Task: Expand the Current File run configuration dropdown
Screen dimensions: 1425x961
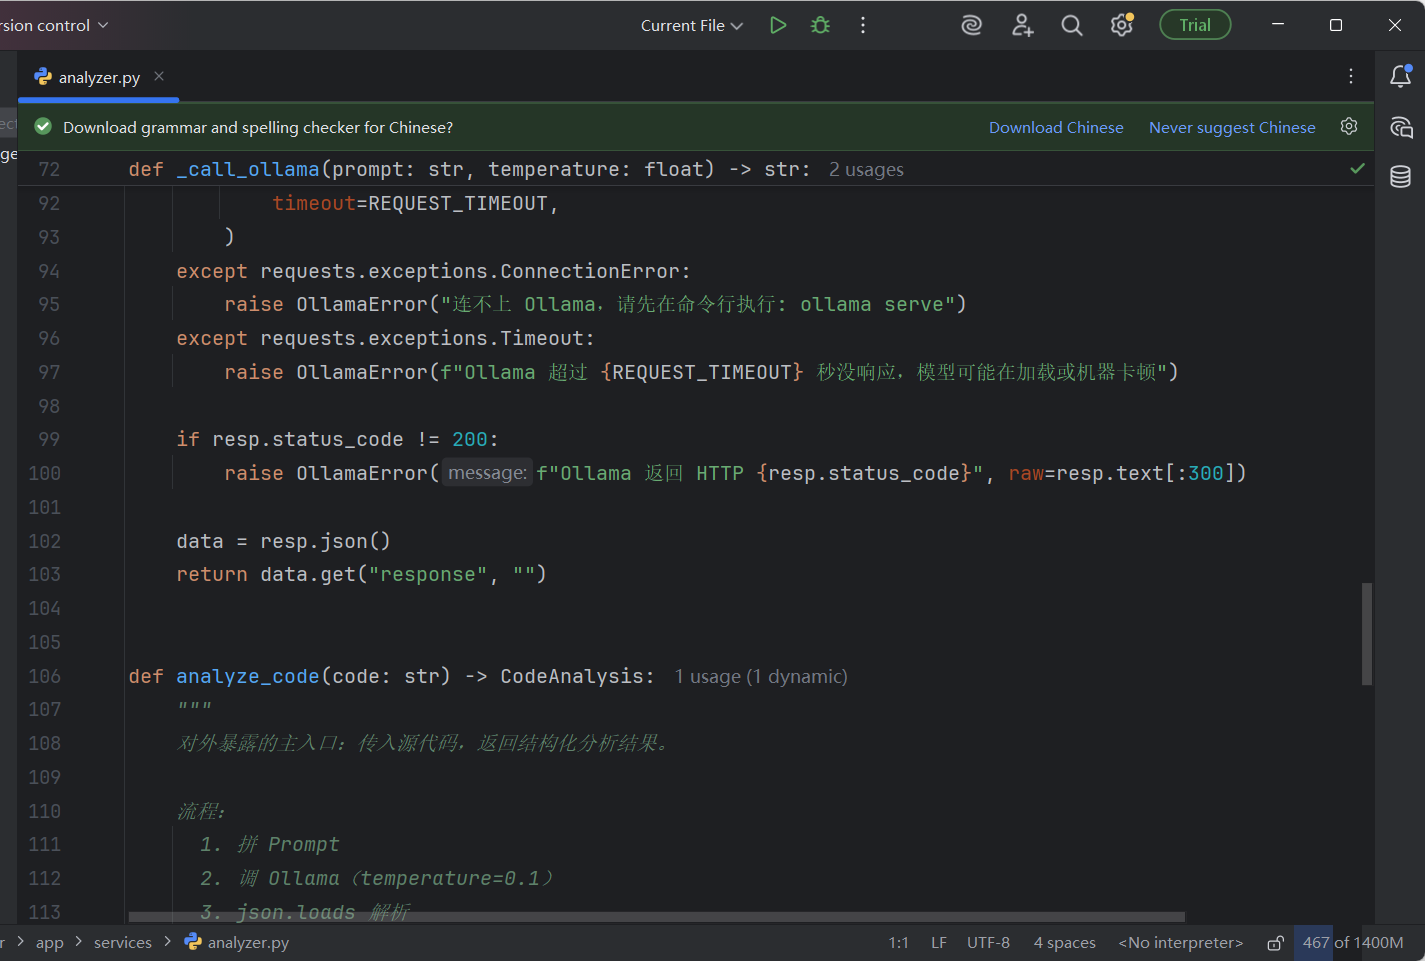Action: click(x=692, y=25)
